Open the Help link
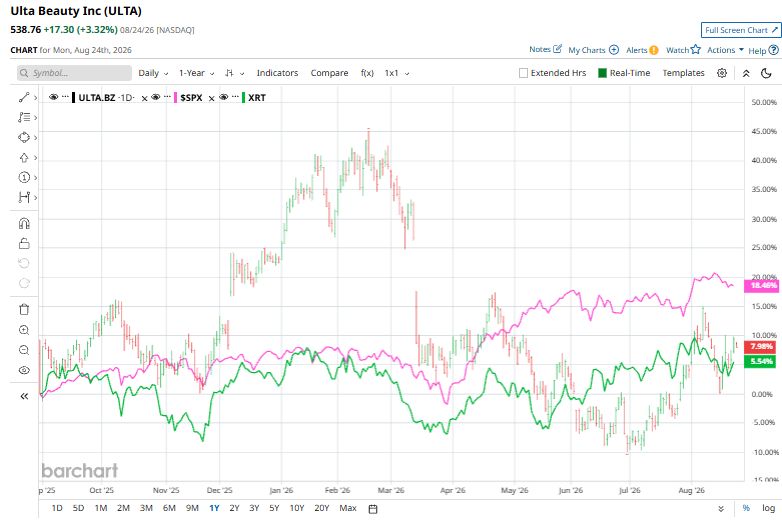This screenshot has height=522, width=782. [x=763, y=50]
